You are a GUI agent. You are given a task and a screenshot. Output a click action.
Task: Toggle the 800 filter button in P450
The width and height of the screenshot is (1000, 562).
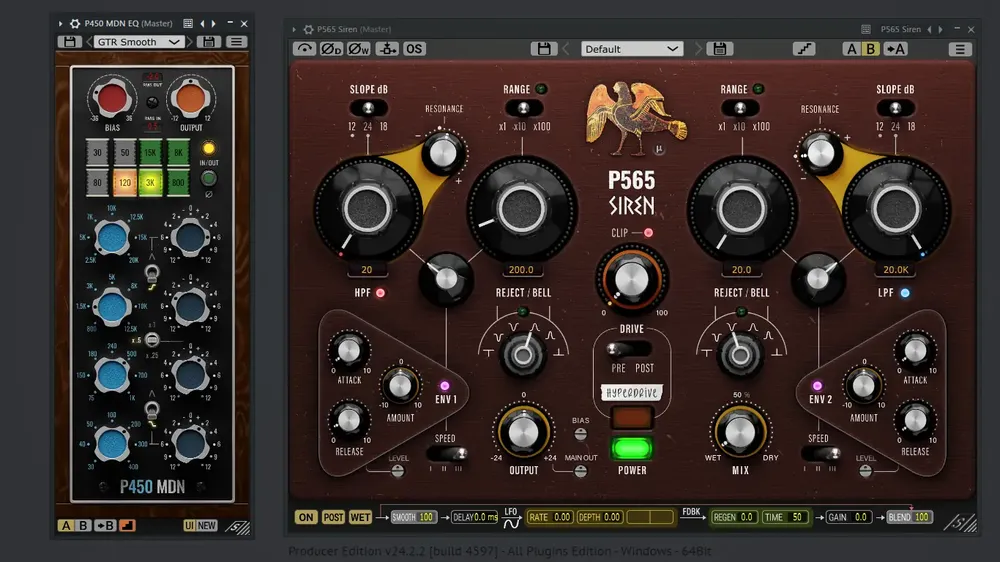178,182
